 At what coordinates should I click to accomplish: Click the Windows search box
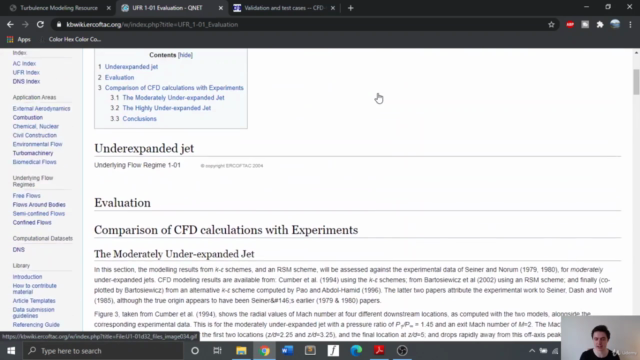click(104, 351)
